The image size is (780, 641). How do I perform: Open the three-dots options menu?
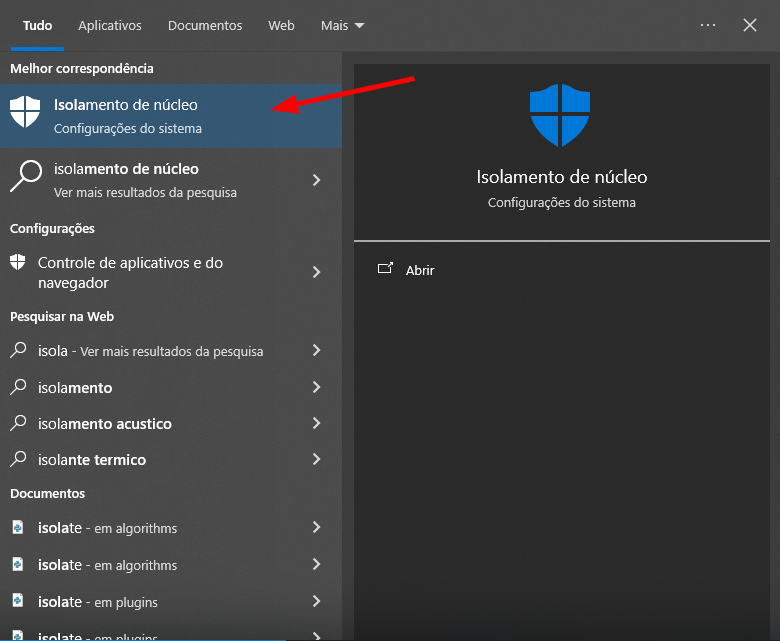pyautogui.click(x=707, y=25)
